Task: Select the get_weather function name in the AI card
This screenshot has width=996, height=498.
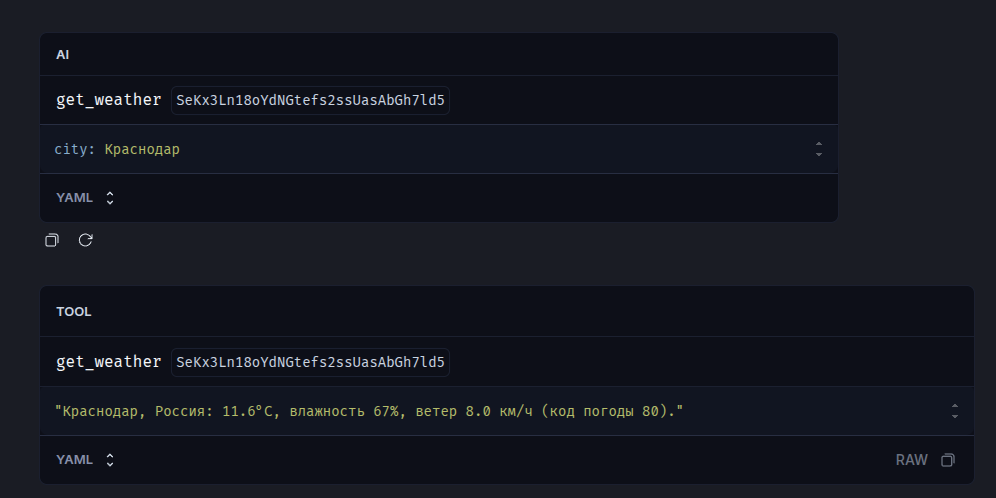Action: [109, 100]
